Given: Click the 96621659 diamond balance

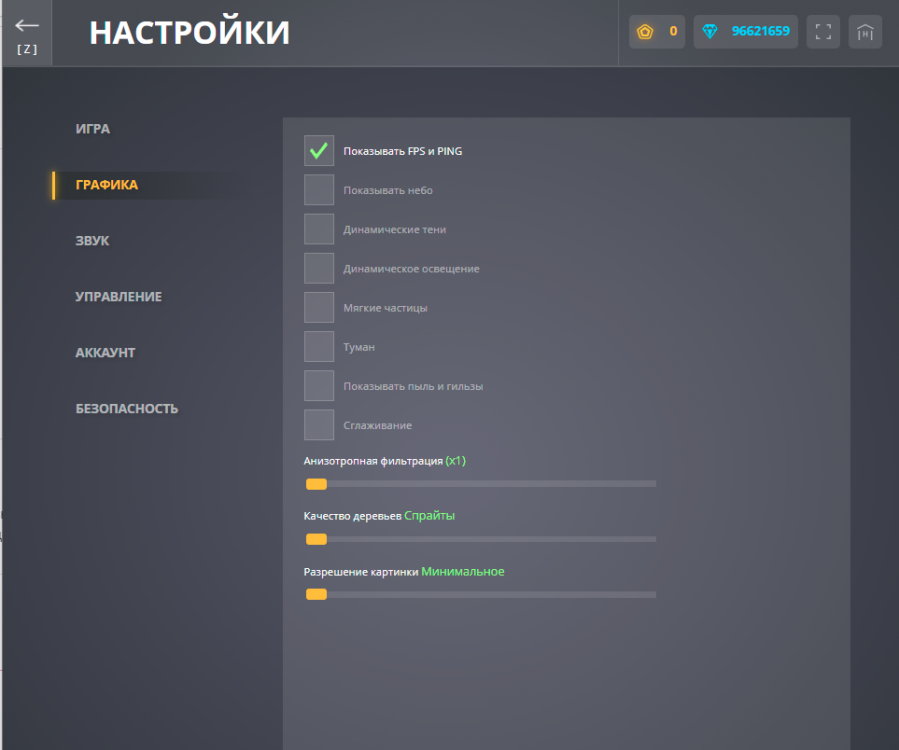Looking at the screenshot, I should click(x=760, y=31).
